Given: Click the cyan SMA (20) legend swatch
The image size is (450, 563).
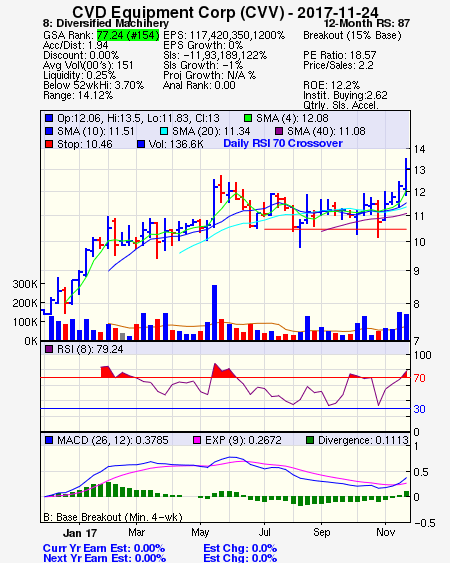Looking at the screenshot, I should point(164,131).
